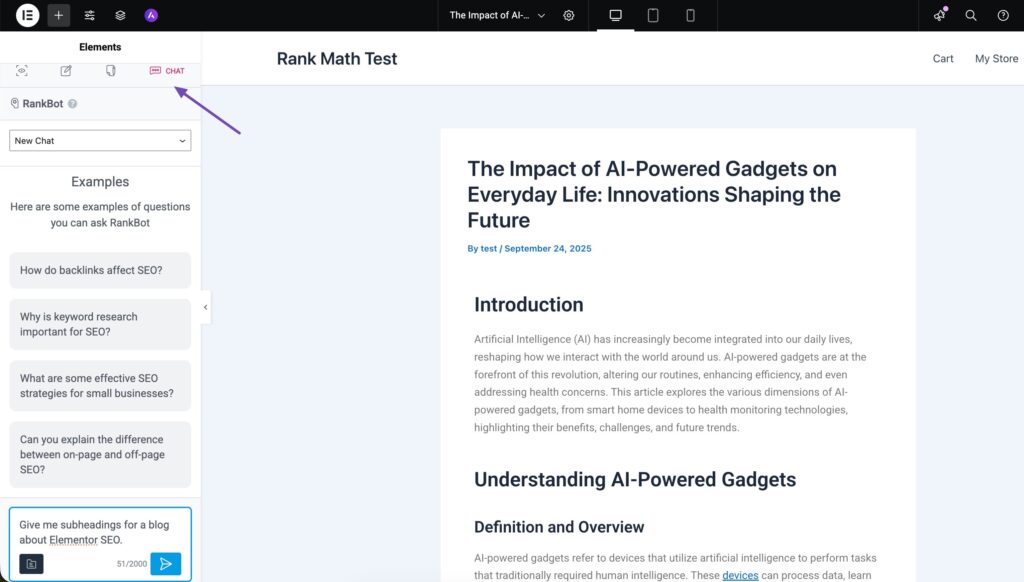
Task: Click the purple Astra icon in top bar
Action: pyautogui.click(x=151, y=15)
